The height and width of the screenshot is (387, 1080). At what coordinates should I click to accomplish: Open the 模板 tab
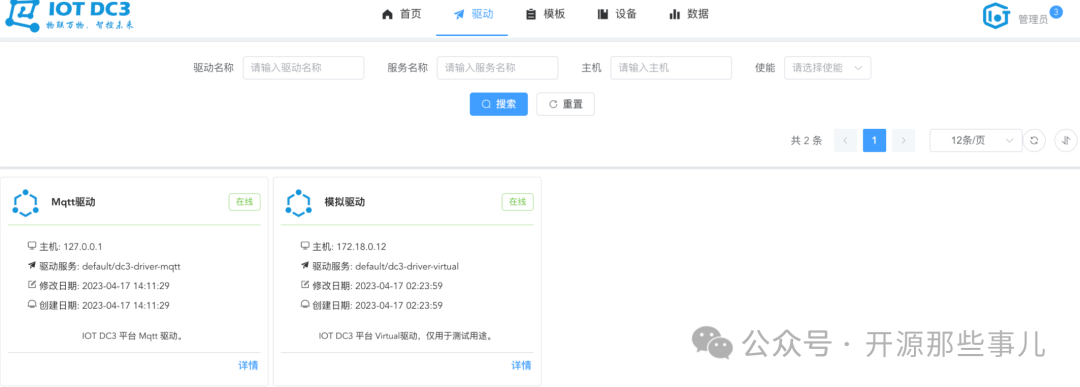(545, 14)
